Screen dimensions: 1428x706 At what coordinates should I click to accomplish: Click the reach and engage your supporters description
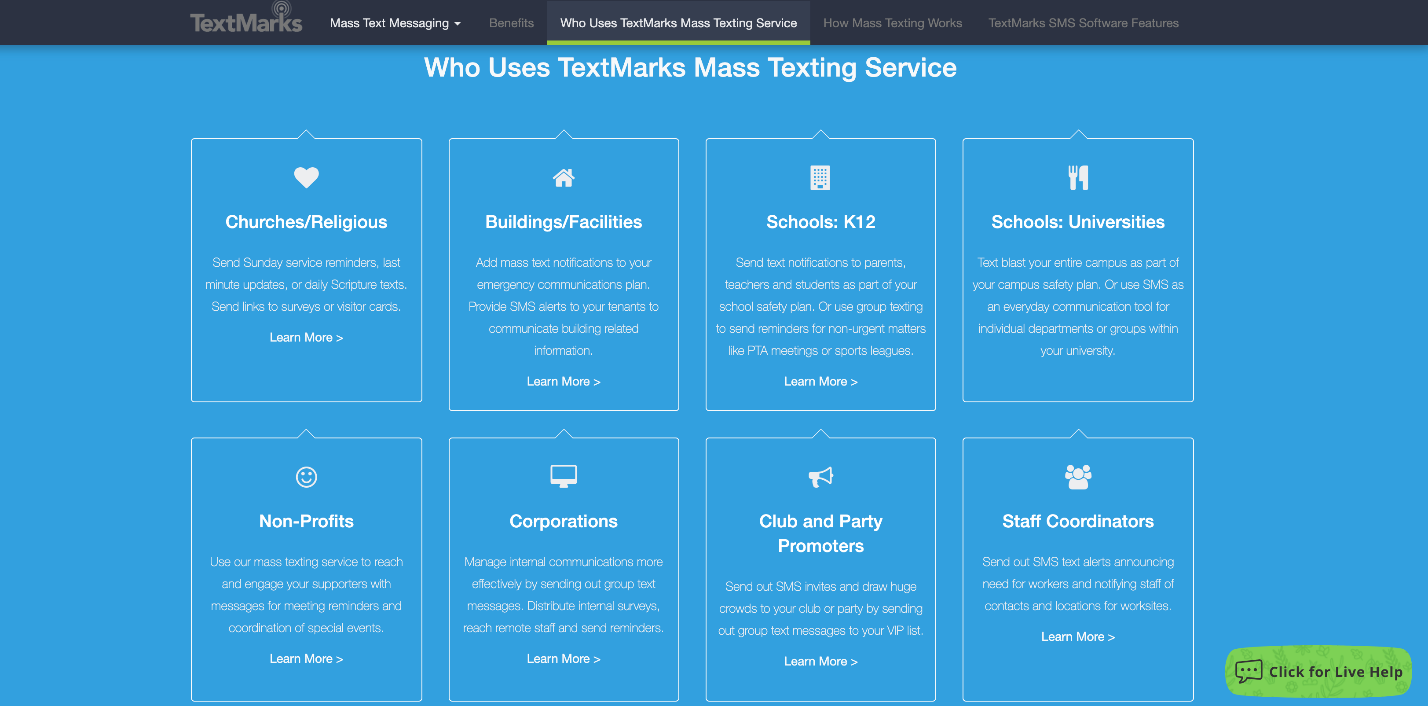[306, 595]
